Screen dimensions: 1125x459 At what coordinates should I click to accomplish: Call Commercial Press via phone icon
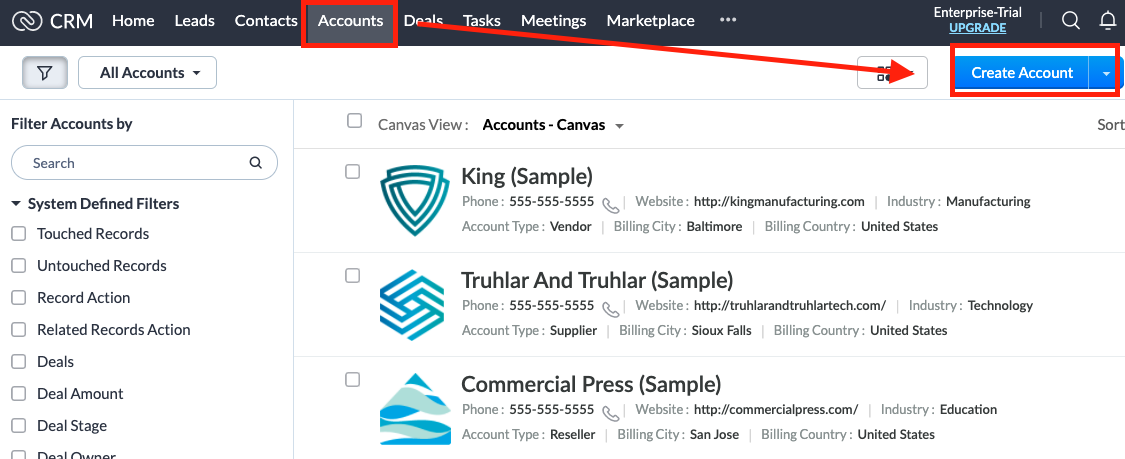(x=611, y=414)
